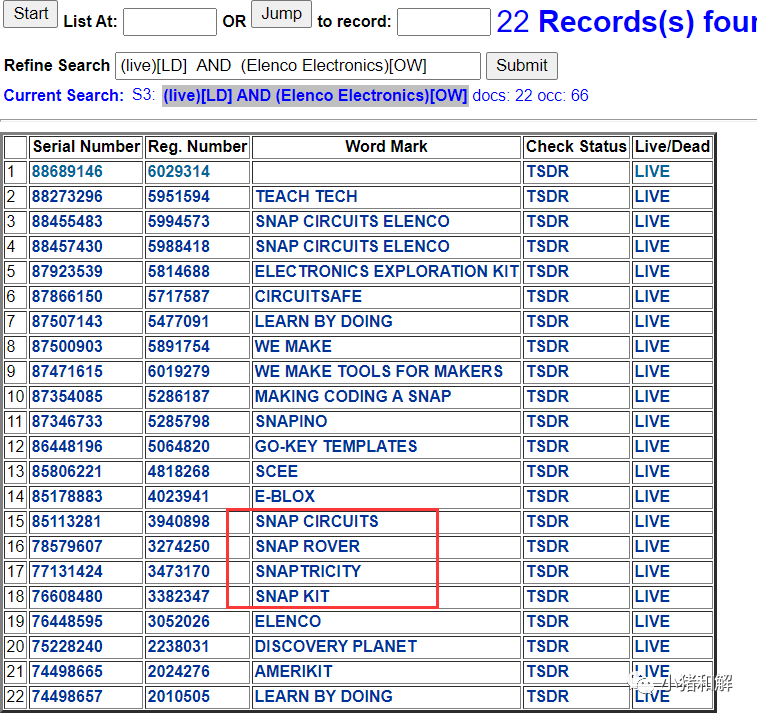Viewport: 757px width, 716px height.
Task: Open LEARN BY DOING in row 7
Action: (x=323, y=322)
